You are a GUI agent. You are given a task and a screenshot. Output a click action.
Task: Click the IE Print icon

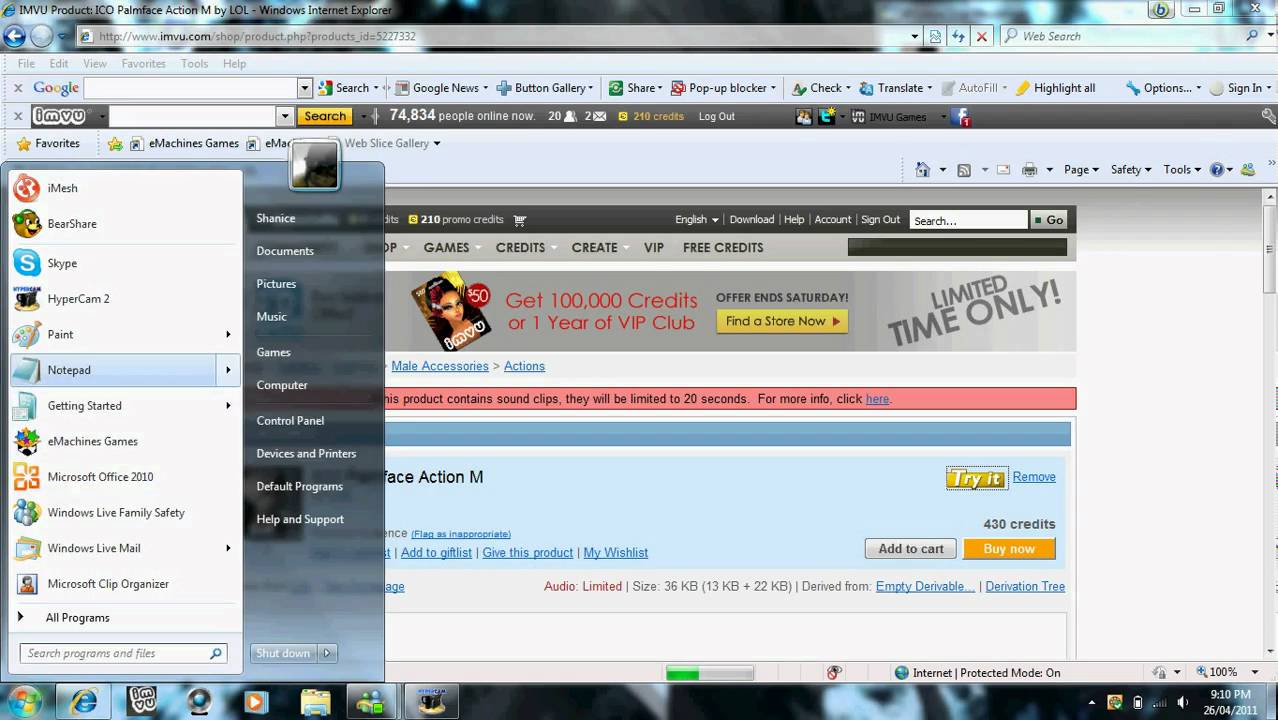pos(1029,170)
